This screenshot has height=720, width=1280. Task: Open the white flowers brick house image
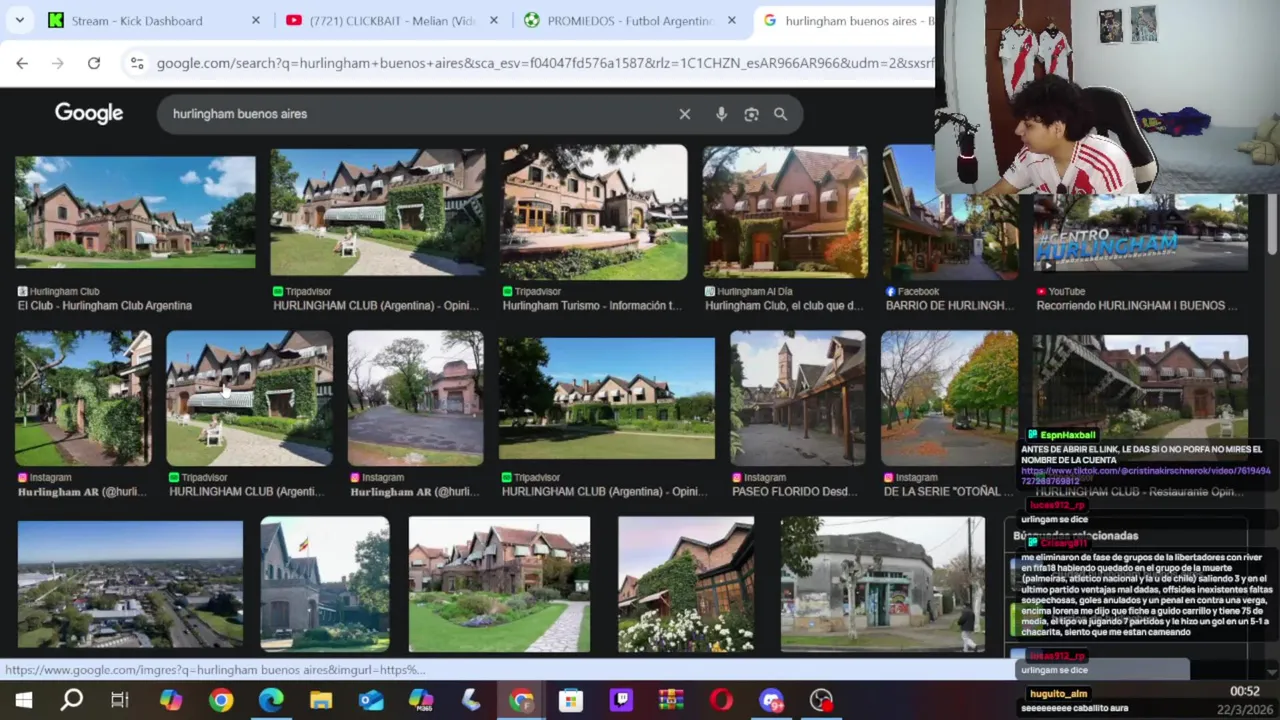click(686, 584)
